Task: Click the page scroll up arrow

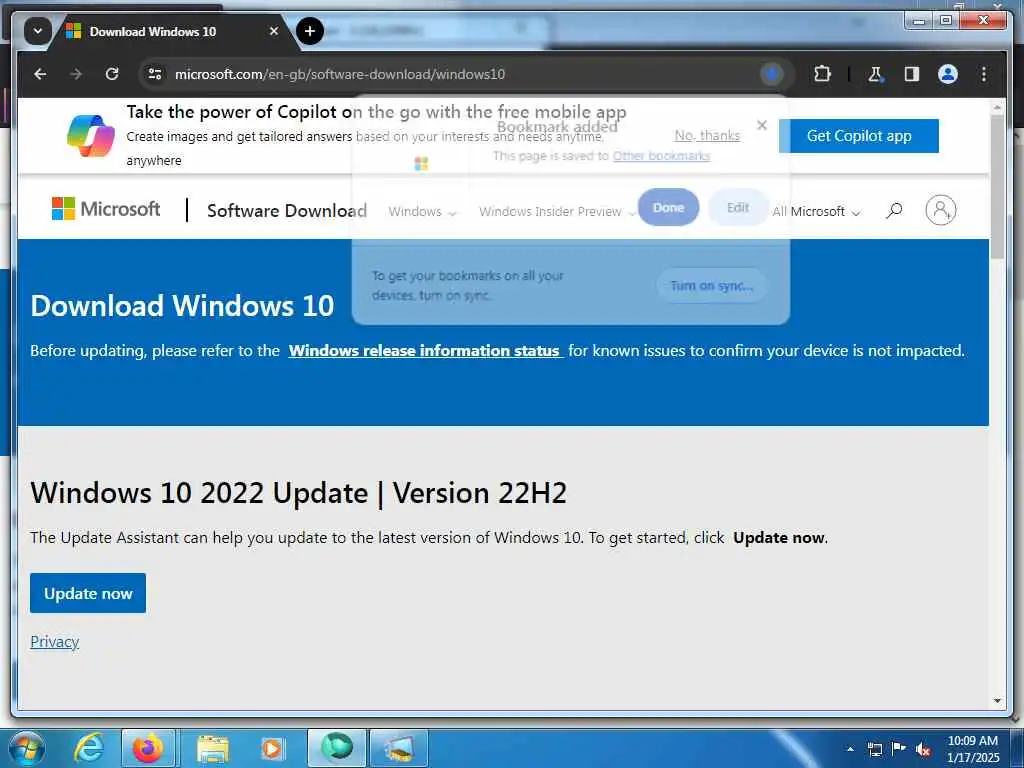Action: pyautogui.click(x=997, y=106)
